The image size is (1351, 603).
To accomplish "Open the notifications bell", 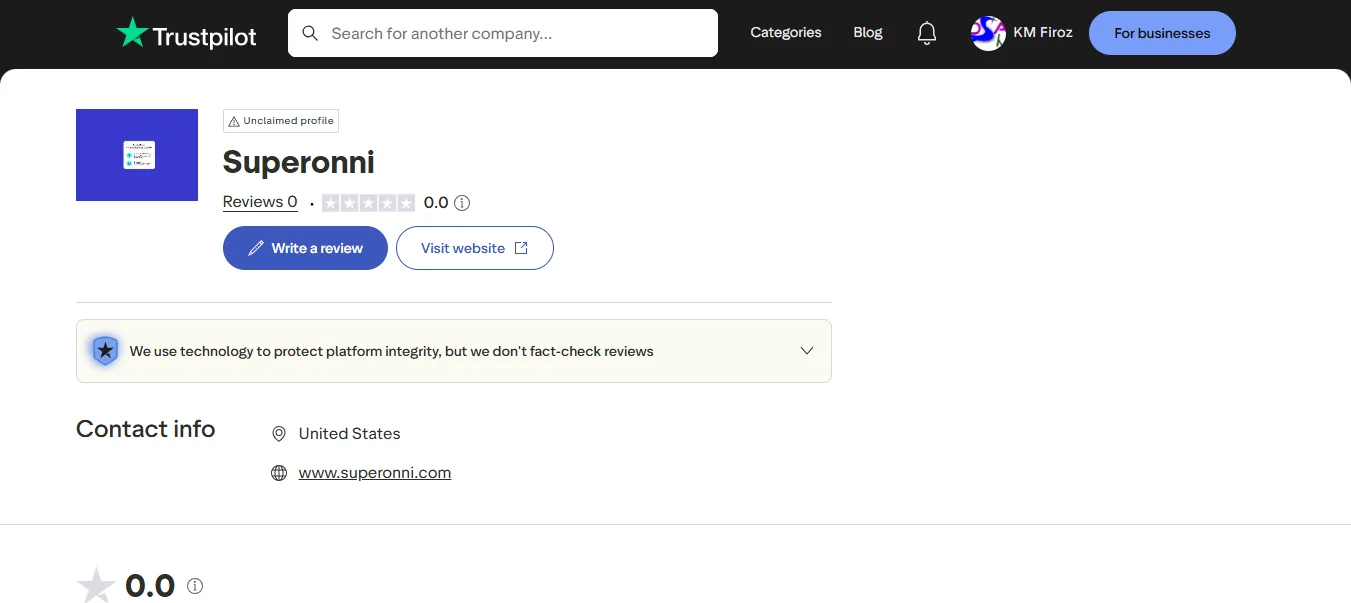I will (x=927, y=33).
